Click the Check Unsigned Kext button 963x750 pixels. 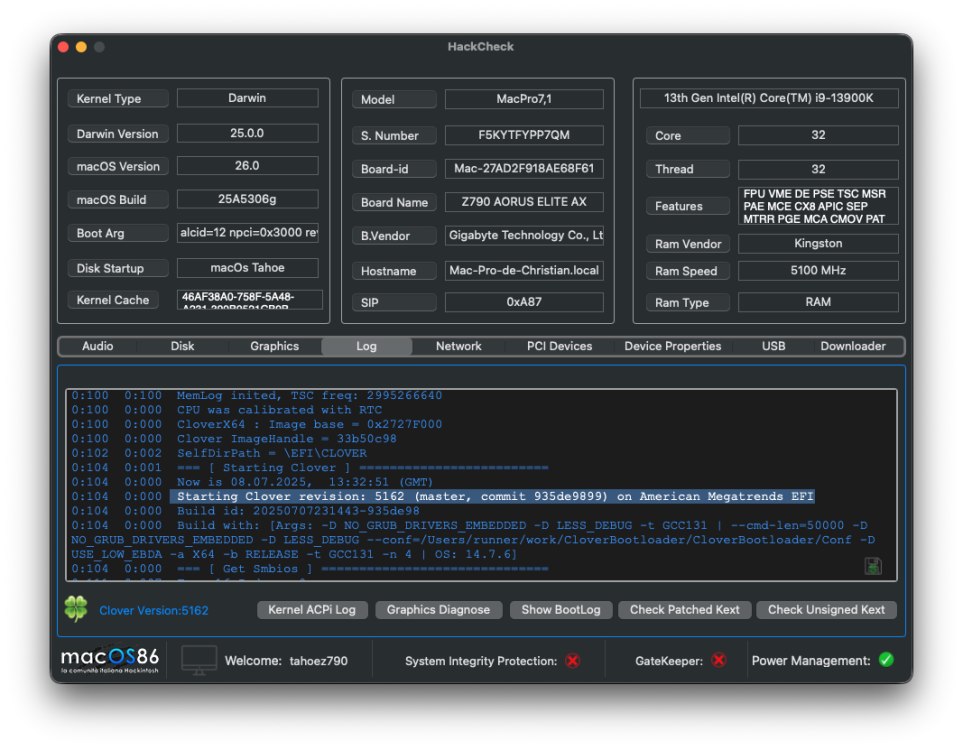pyautogui.click(x=826, y=610)
